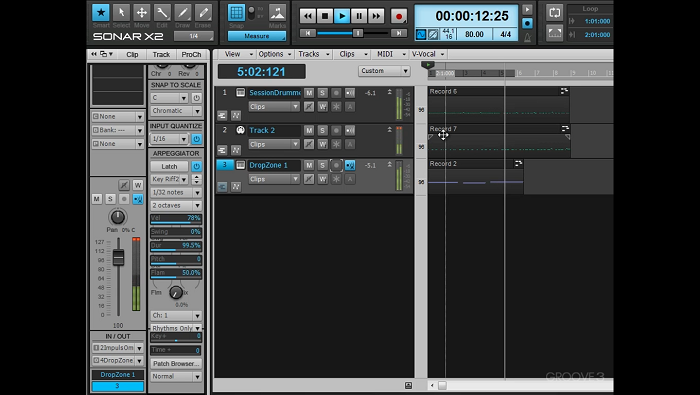Screen dimensions: 700x395
Task: Open Clips dropdown on SessionDrummer track
Action: (x=274, y=107)
